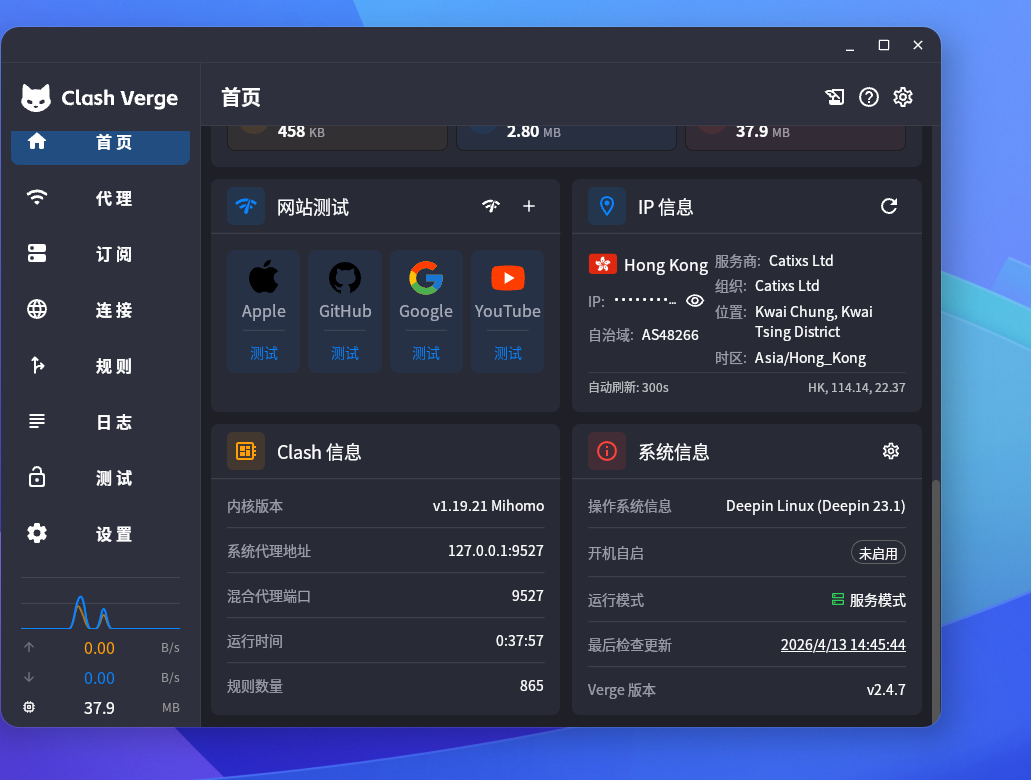Reveal the hidden IP address with eye icon
This screenshot has height=780, width=1031.
pyautogui.click(x=695, y=301)
